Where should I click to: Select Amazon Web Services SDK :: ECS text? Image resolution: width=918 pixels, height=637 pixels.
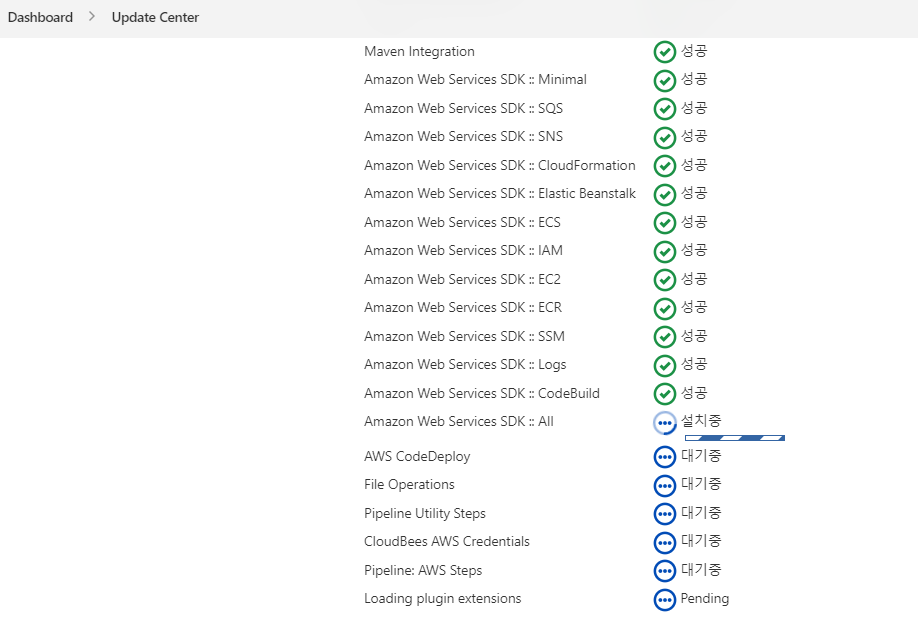click(463, 222)
